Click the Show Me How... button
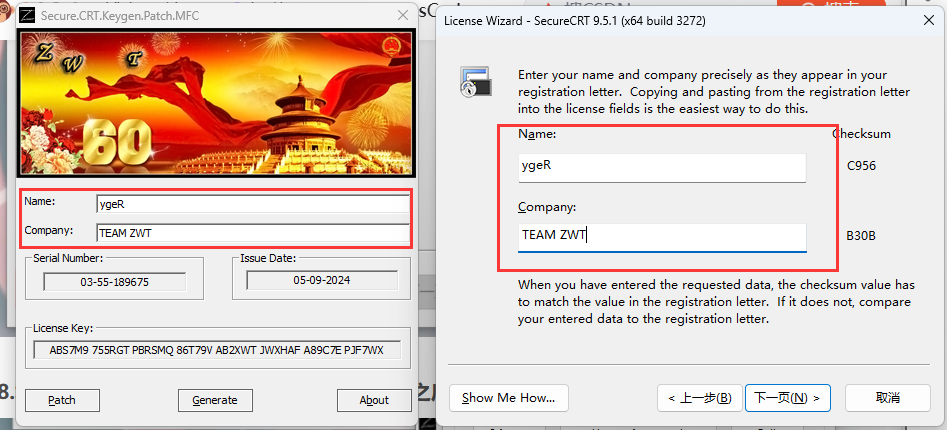Viewport: 947px width, 430px height. (x=509, y=398)
